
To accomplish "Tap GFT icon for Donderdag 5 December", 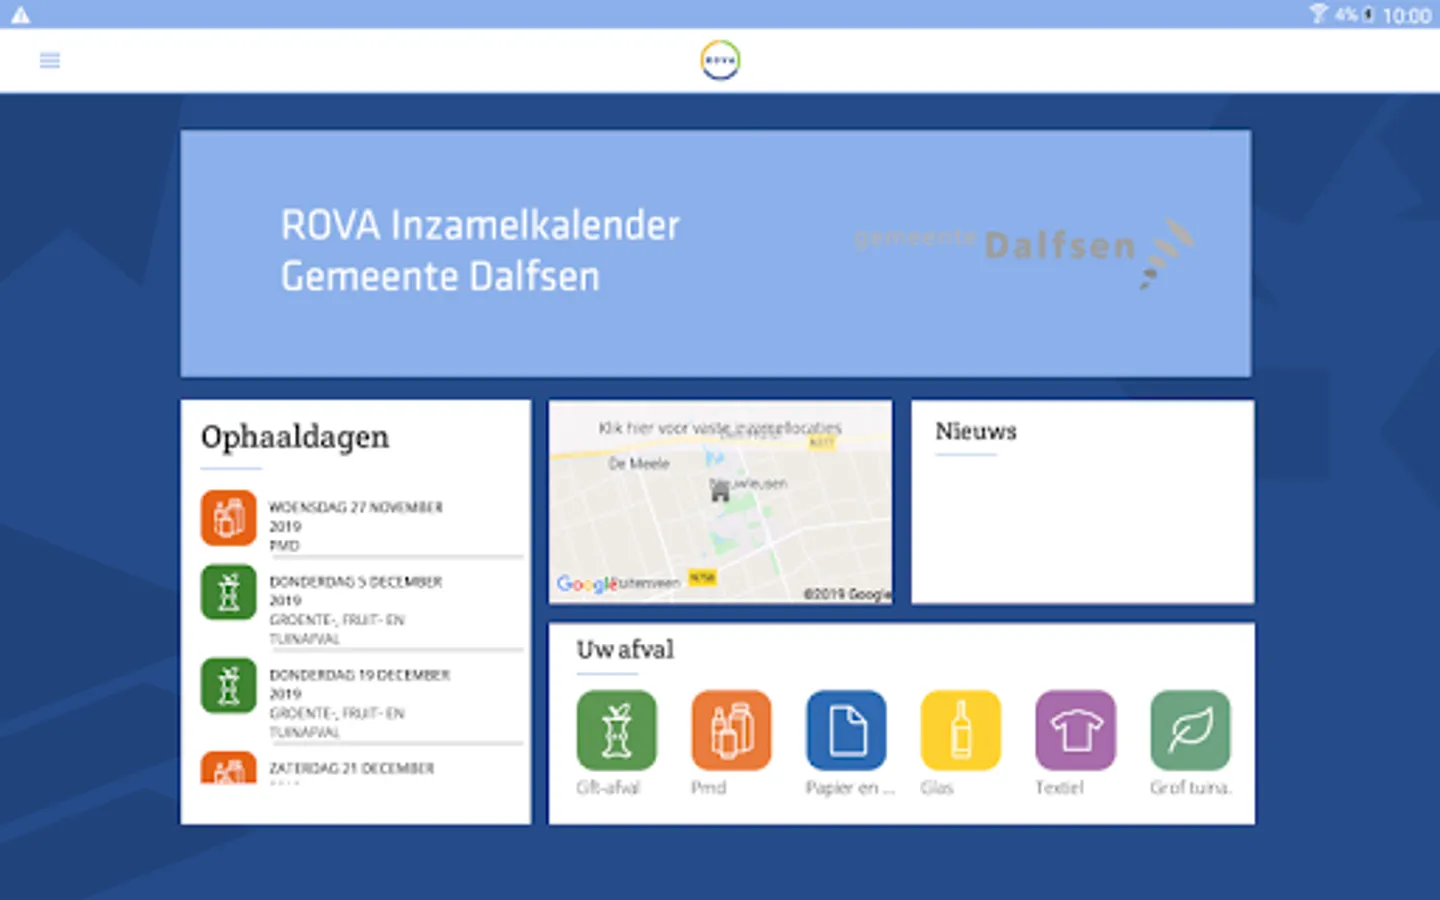I will tap(229, 592).
